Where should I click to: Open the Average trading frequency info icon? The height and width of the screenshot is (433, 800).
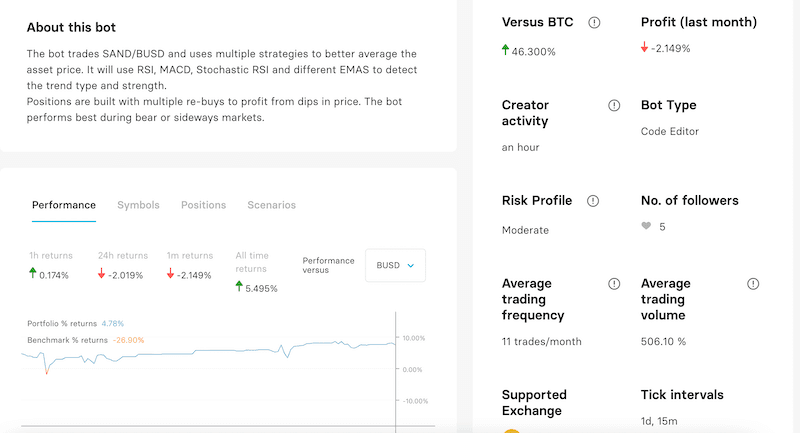tap(614, 284)
